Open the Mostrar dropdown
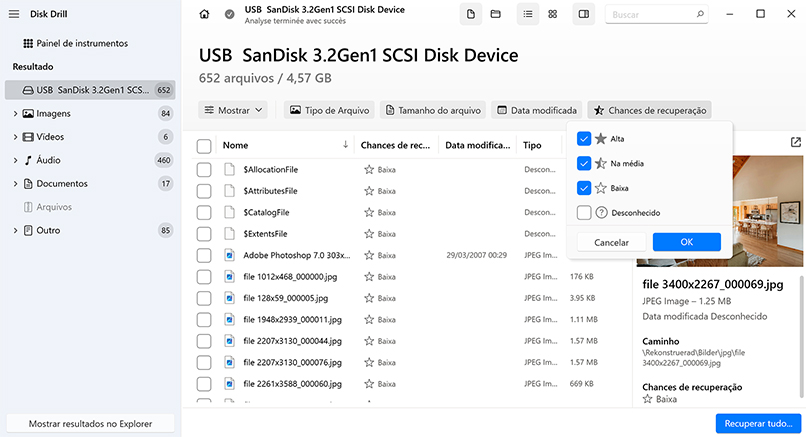This screenshot has height=437, width=806. [x=233, y=110]
